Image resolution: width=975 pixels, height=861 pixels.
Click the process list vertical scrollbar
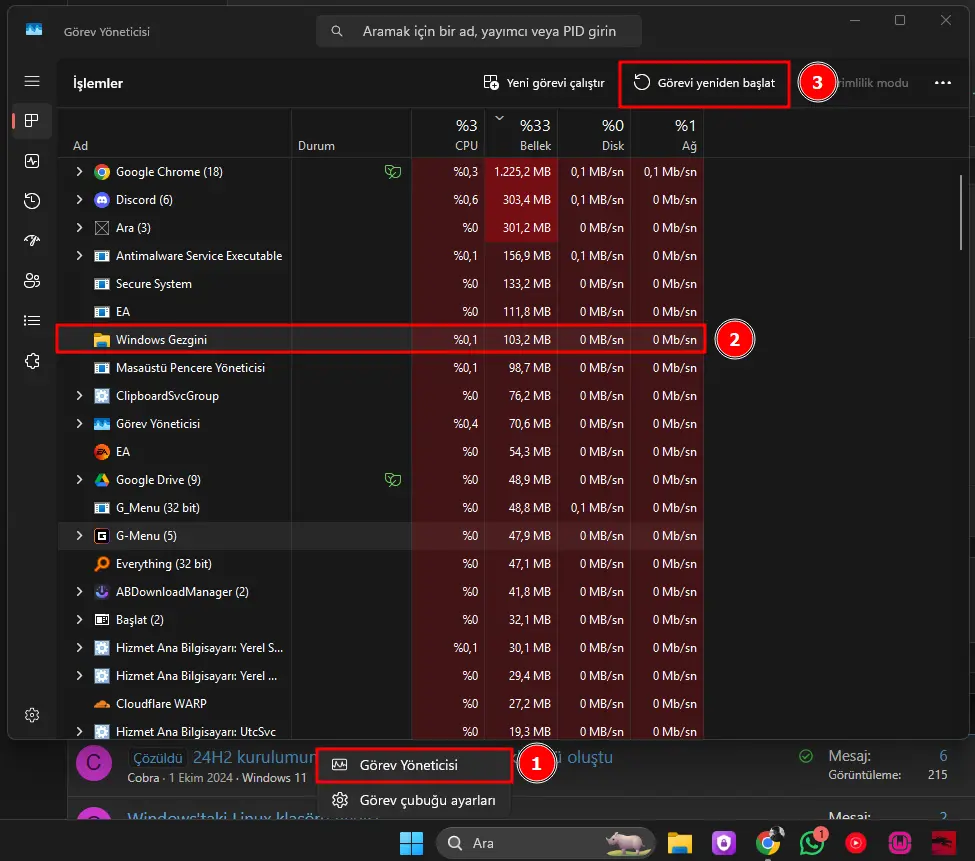point(961,211)
